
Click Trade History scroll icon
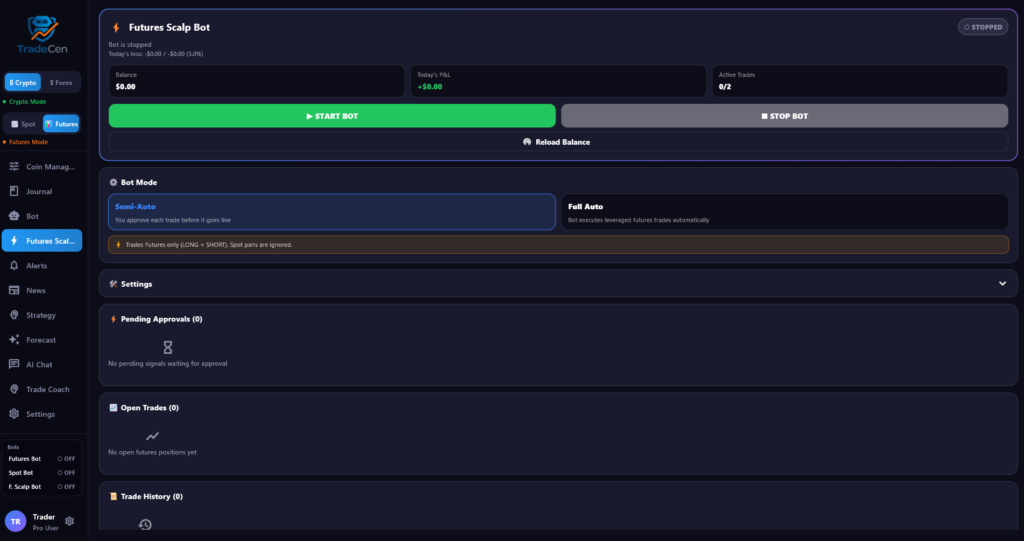pyautogui.click(x=113, y=496)
